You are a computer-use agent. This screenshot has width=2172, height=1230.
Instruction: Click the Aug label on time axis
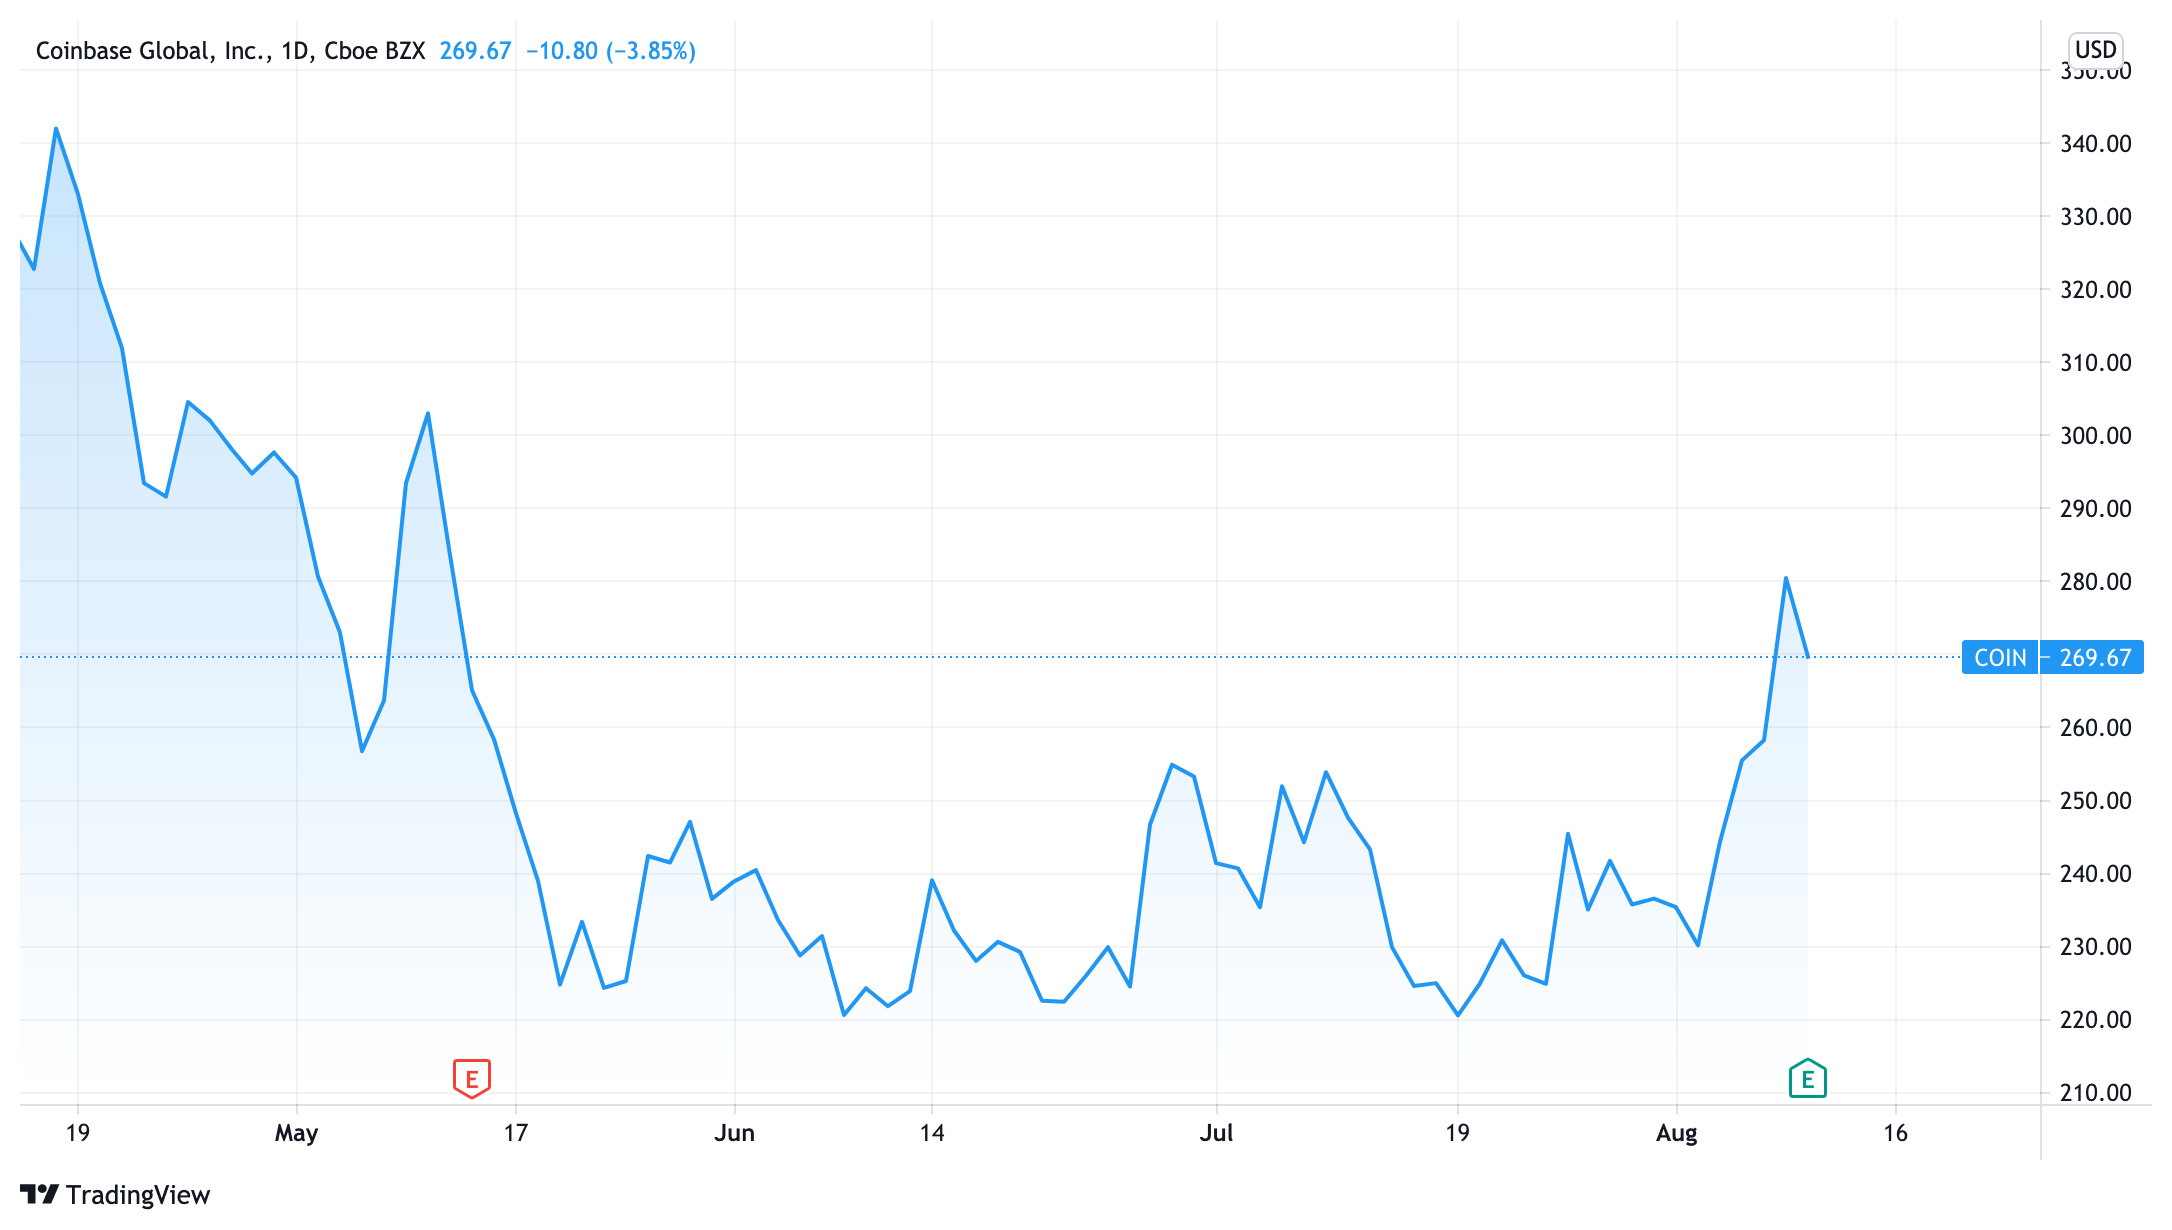pyautogui.click(x=1677, y=1134)
